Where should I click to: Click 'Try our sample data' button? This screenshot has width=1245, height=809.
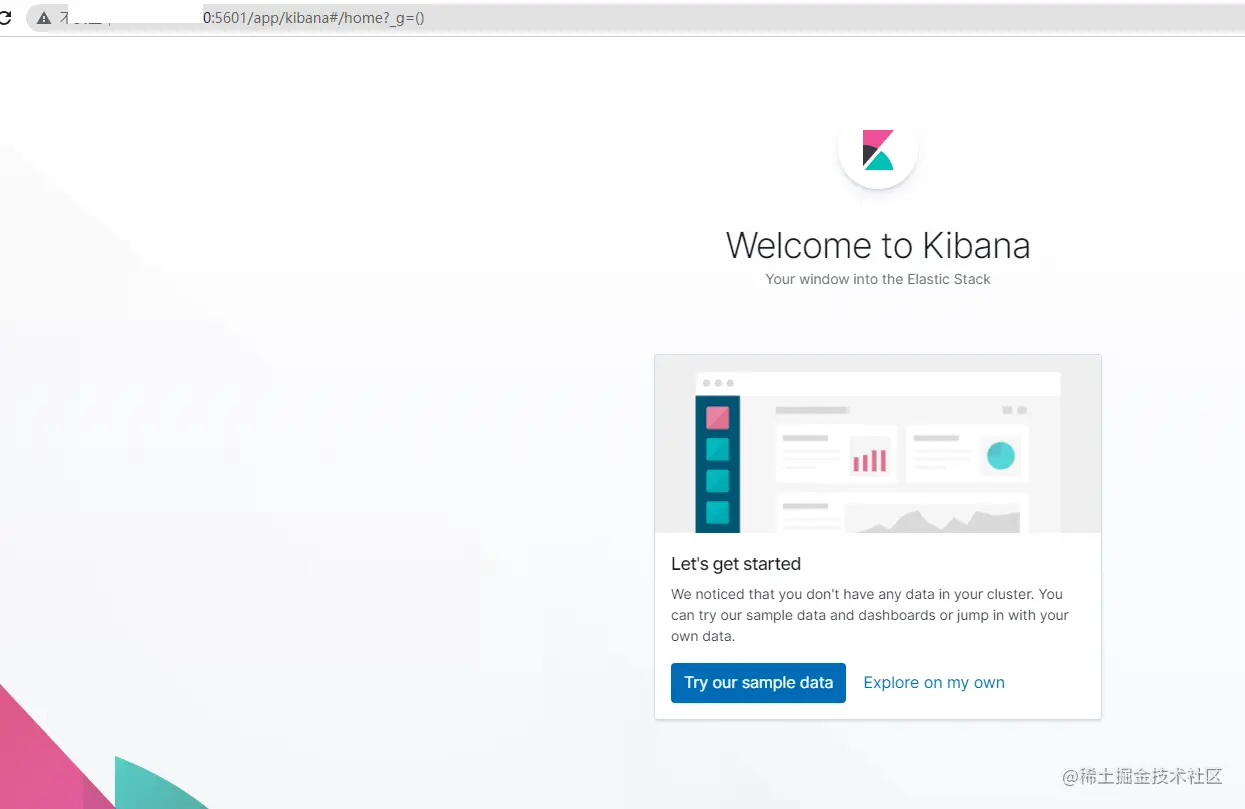(x=758, y=683)
